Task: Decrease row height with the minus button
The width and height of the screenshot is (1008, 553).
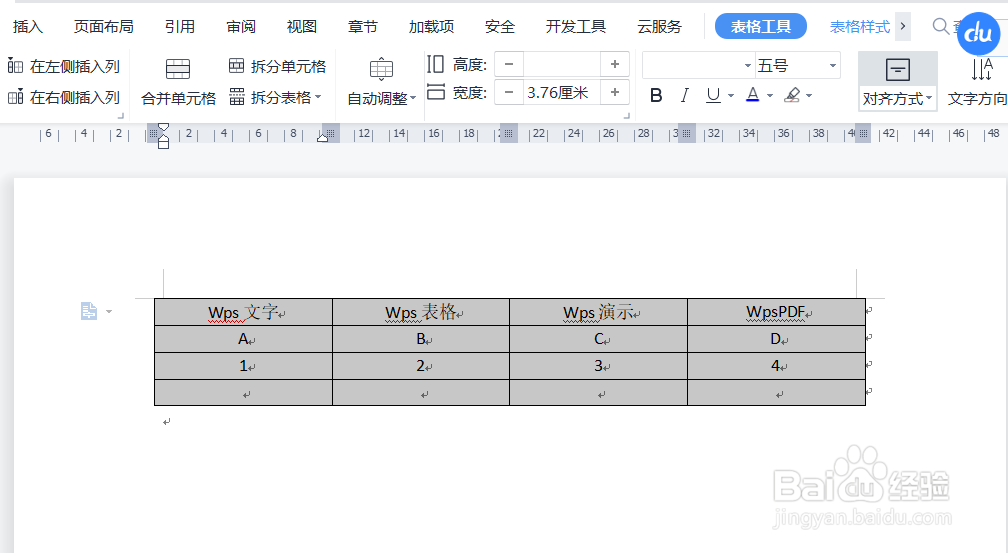Action: (509, 64)
